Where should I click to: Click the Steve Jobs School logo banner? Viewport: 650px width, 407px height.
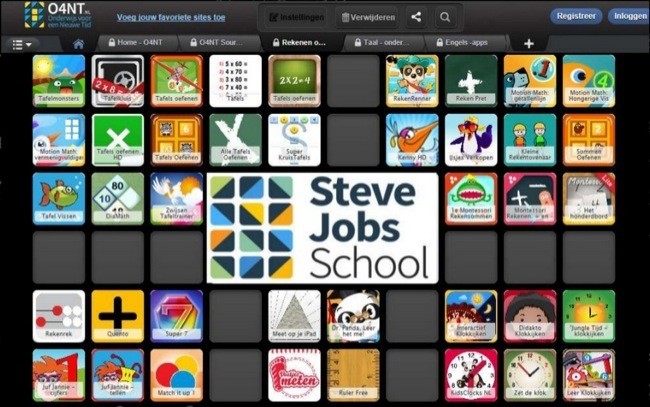coord(322,228)
